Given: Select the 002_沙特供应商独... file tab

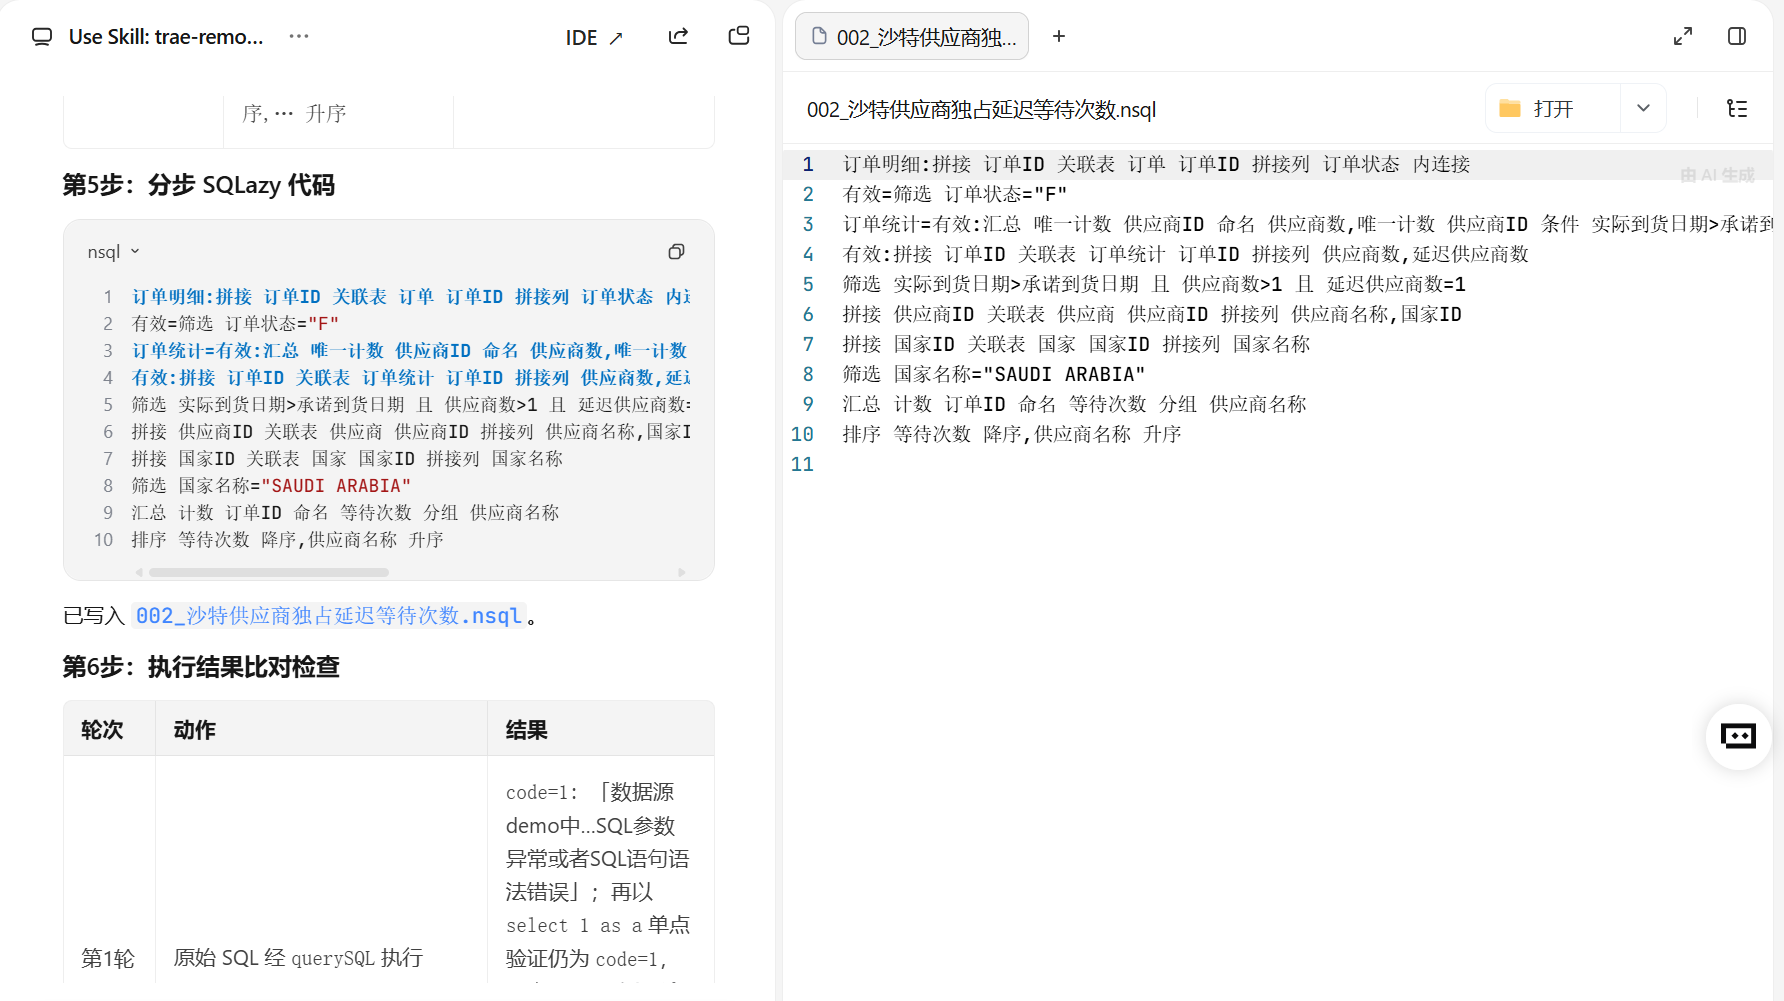Looking at the screenshot, I should click(x=912, y=37).
